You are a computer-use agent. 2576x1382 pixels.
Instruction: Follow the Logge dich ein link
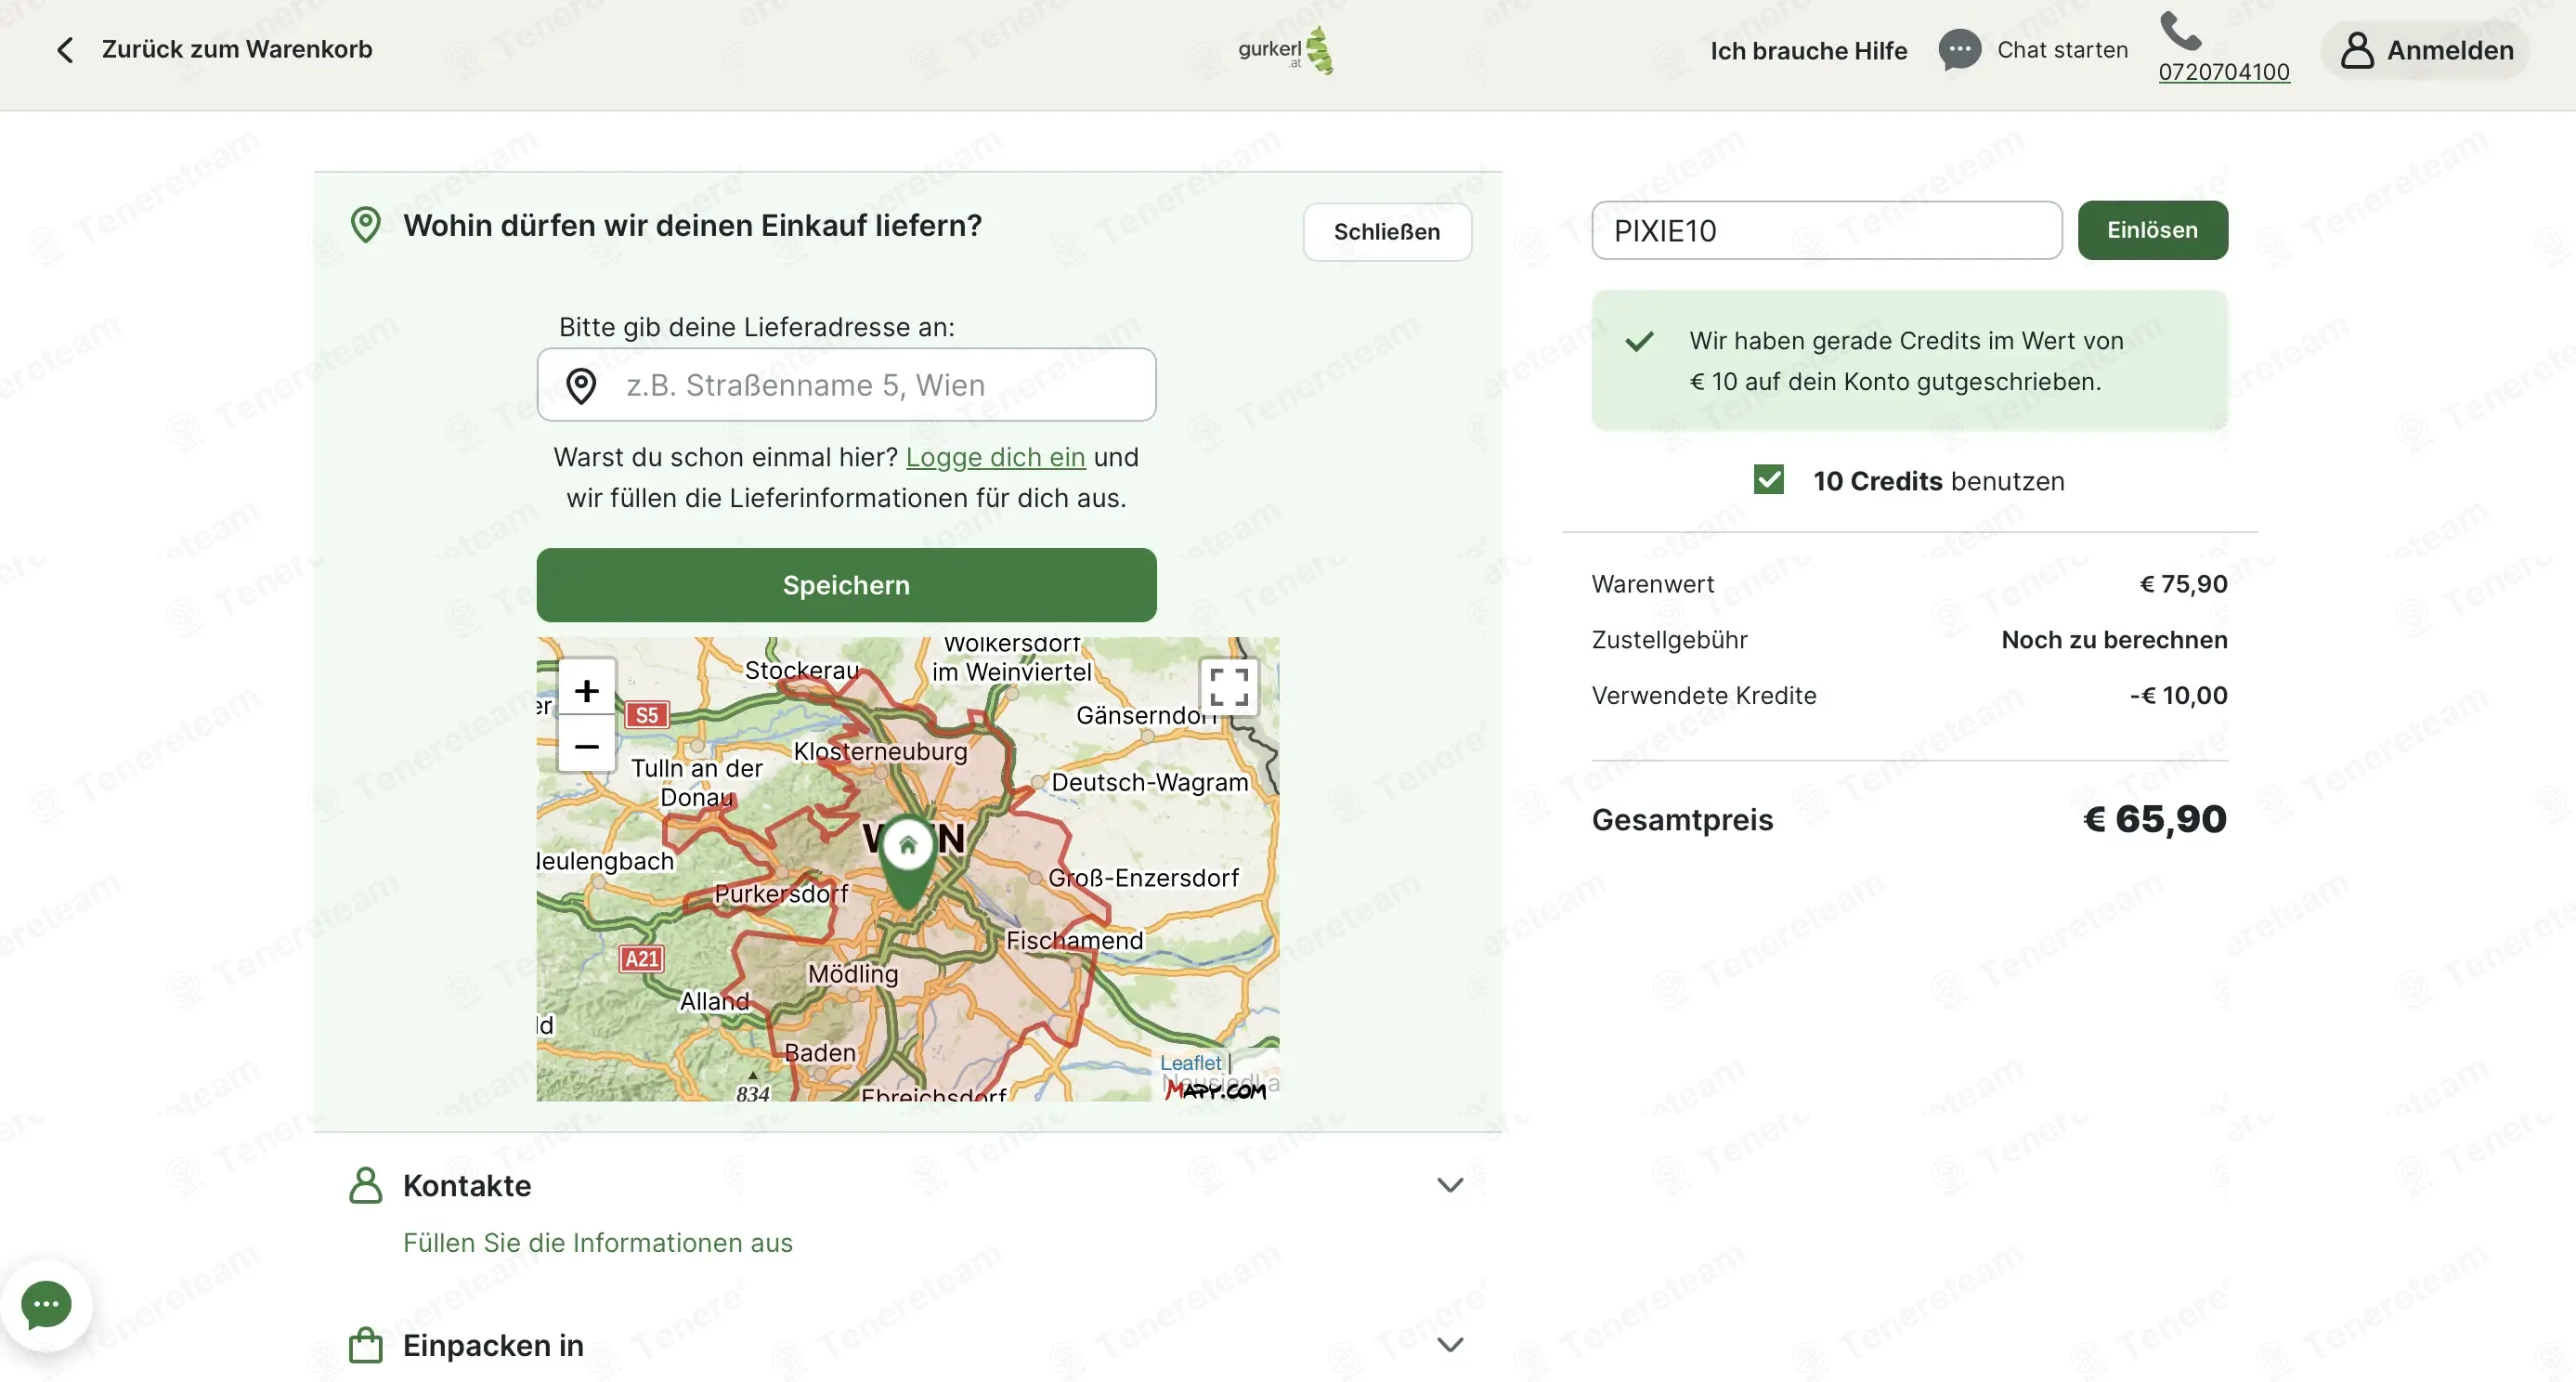pos(995,457)
